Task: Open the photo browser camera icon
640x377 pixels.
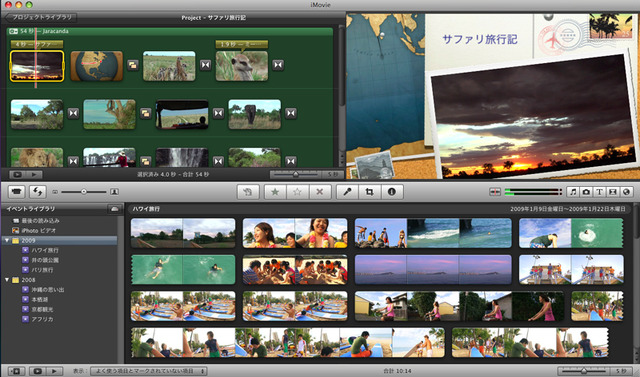Action: (x=586, y=192)
